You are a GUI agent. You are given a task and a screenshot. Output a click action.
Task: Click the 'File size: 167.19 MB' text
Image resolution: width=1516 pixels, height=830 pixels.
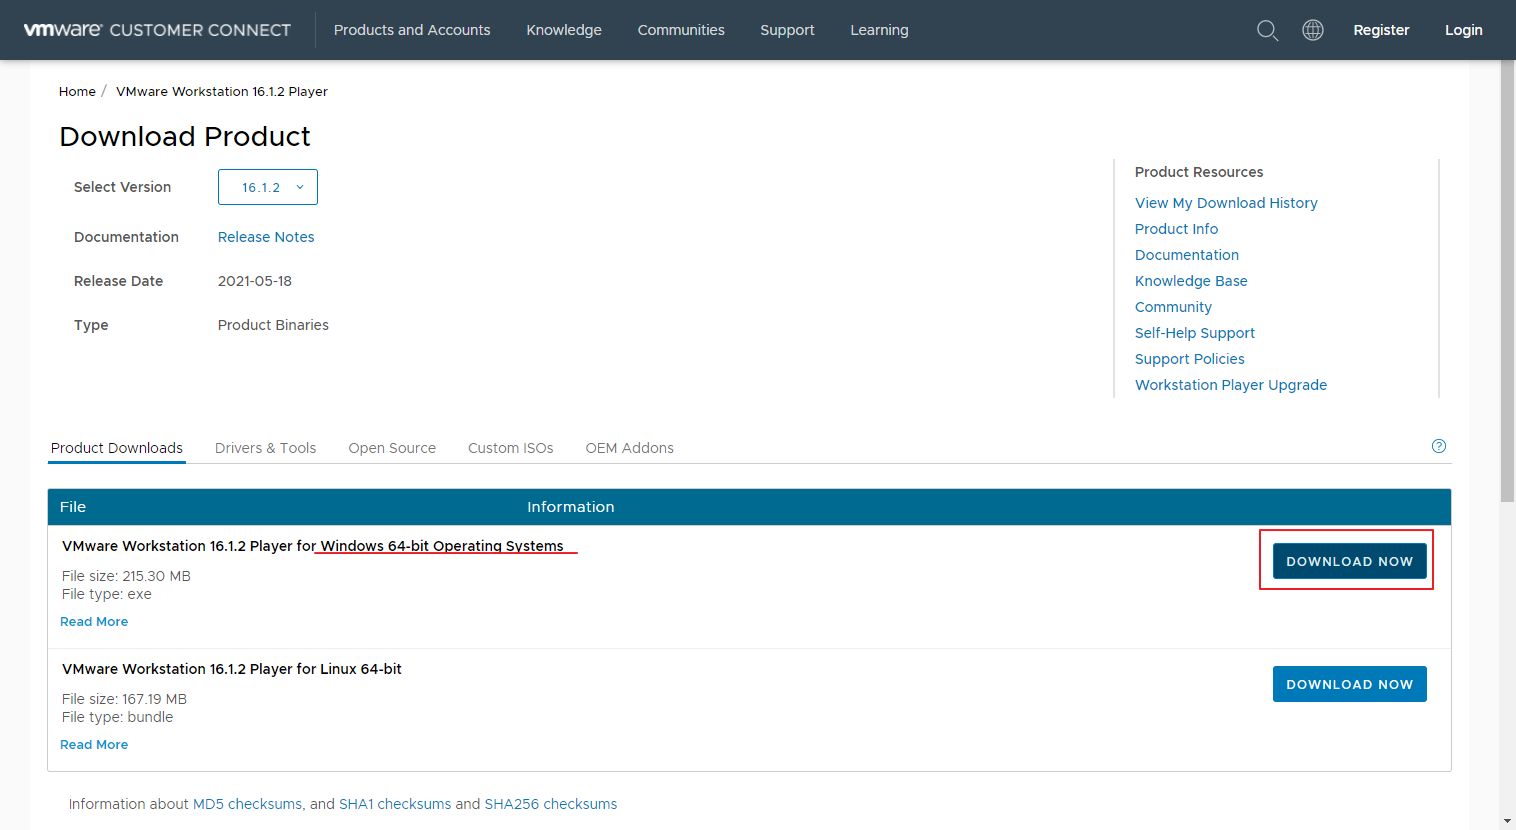click(x=124, y=699)
